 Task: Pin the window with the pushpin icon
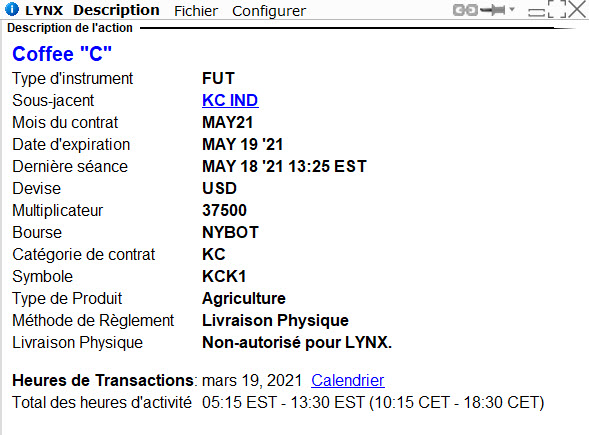[x=493, y=10]
